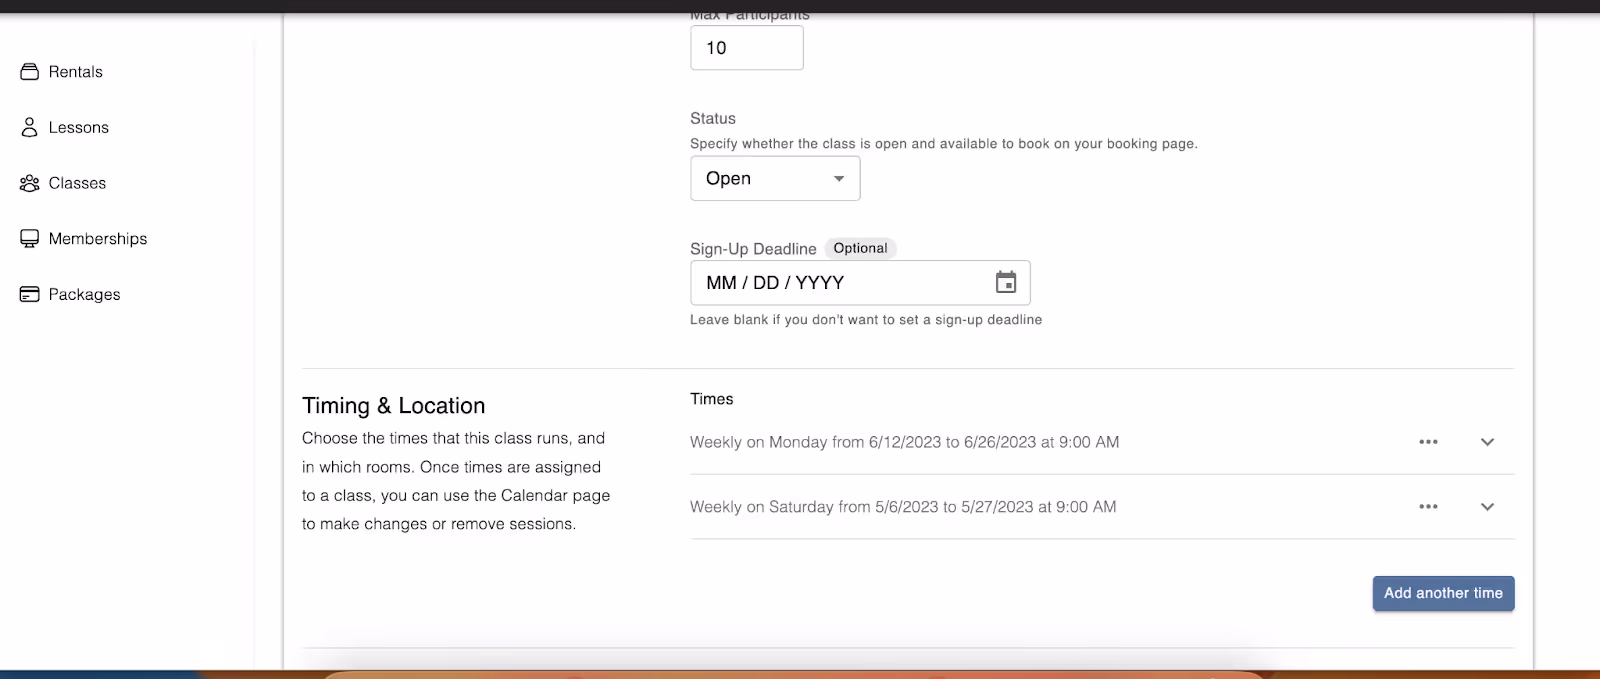
Task: Click the Rentals sidebar icon
Action: coord(30,72)
